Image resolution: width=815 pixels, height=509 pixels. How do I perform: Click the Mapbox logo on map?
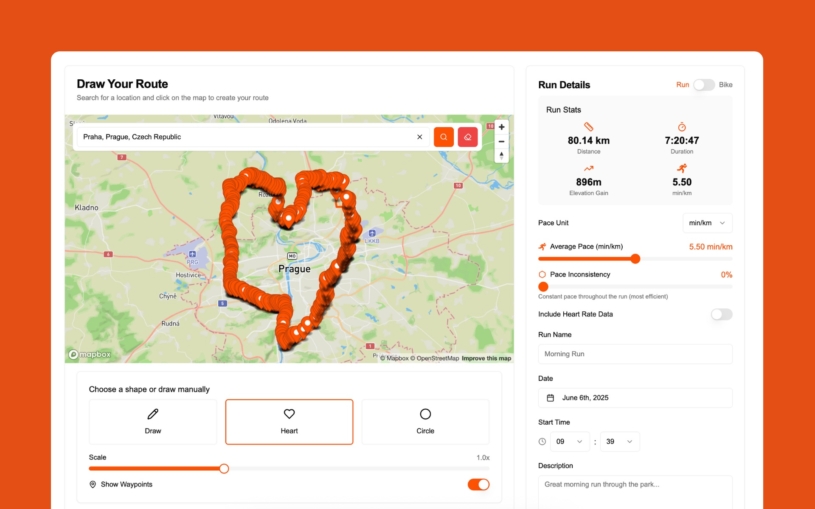coord(88,355)
